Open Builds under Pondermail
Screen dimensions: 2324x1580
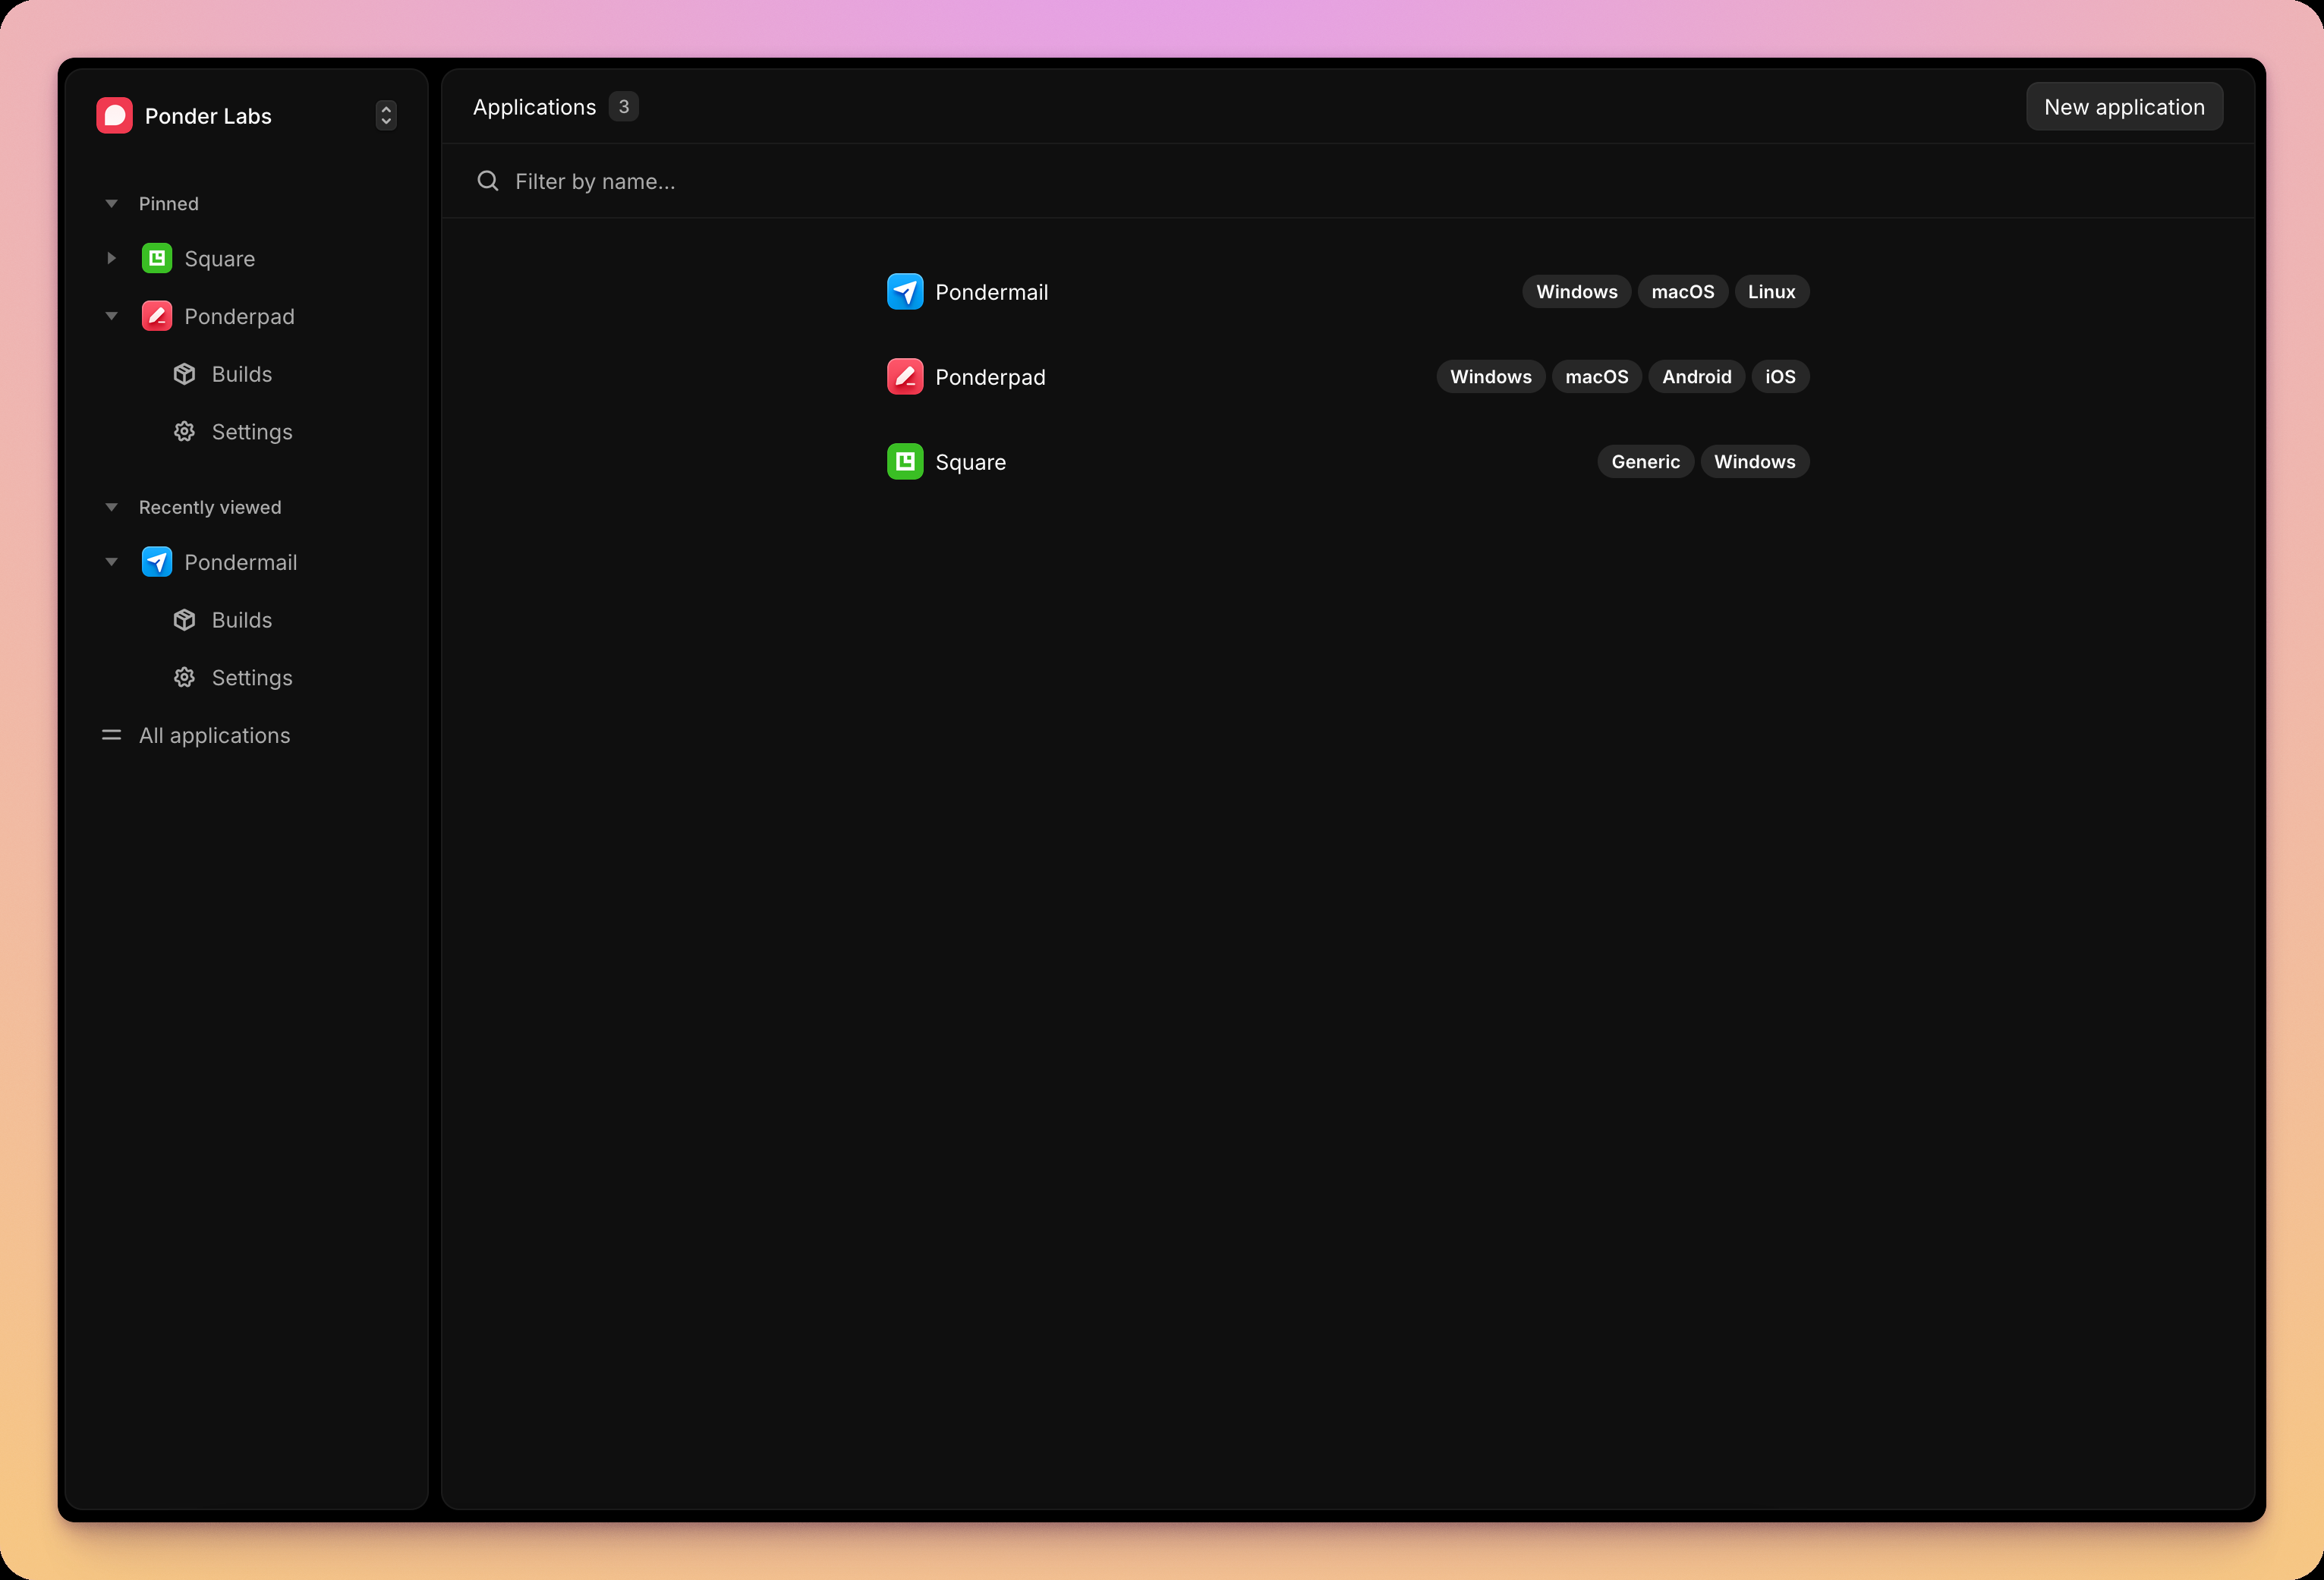coord(242,620)
